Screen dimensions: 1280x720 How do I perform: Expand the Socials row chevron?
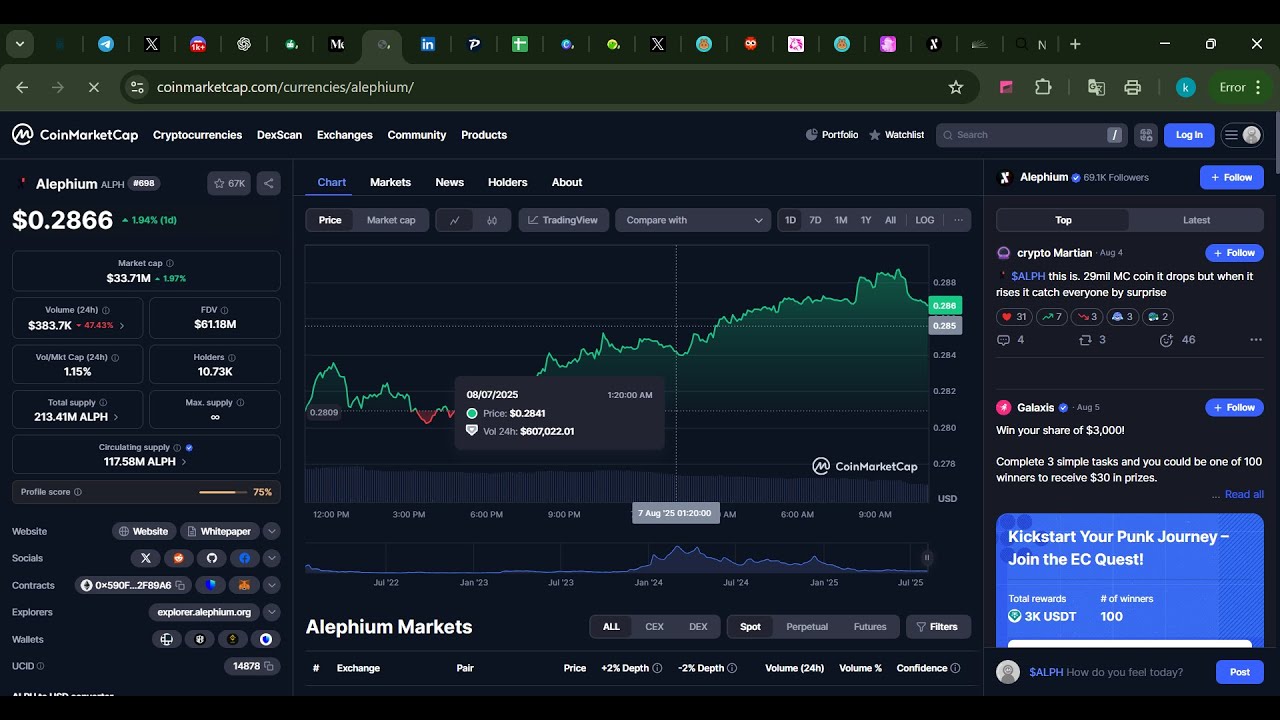tap(271, 558)
